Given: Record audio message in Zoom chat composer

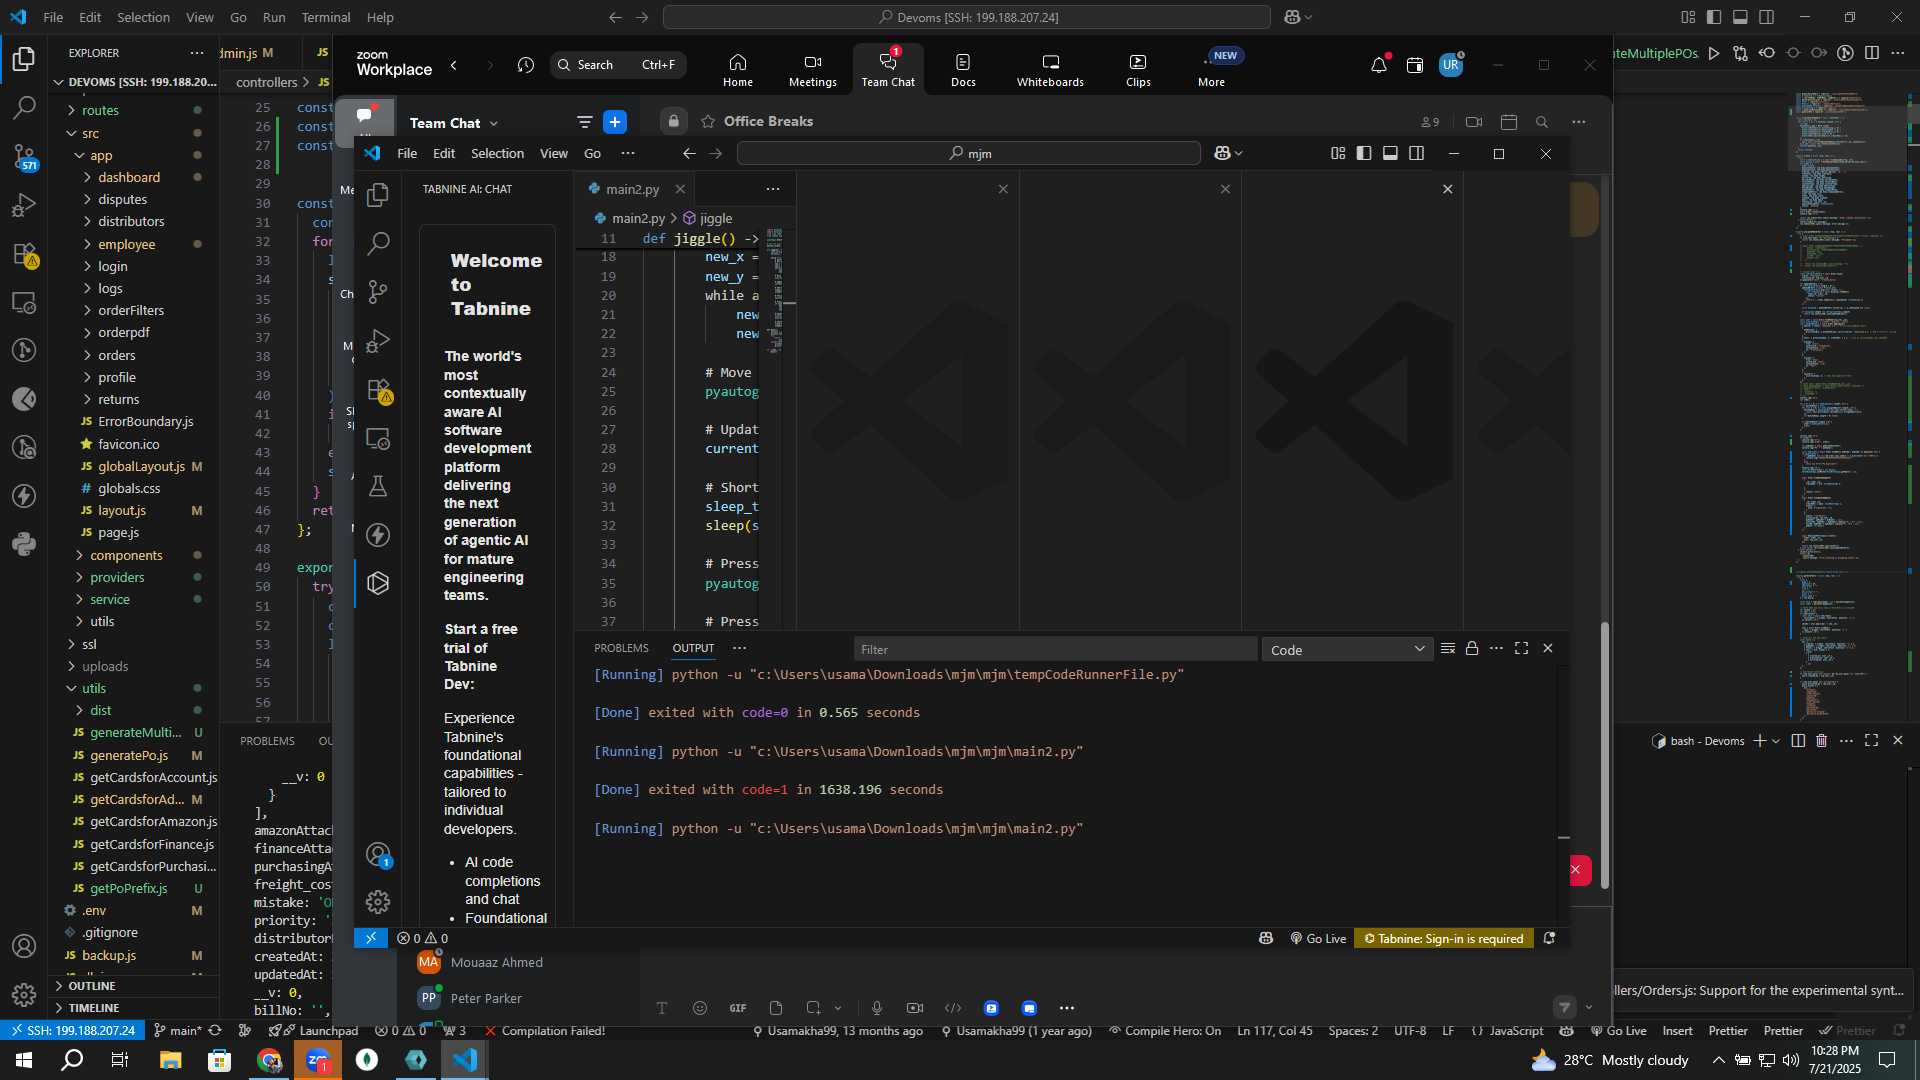Looking at the screenshot, I should (877, 1008).
